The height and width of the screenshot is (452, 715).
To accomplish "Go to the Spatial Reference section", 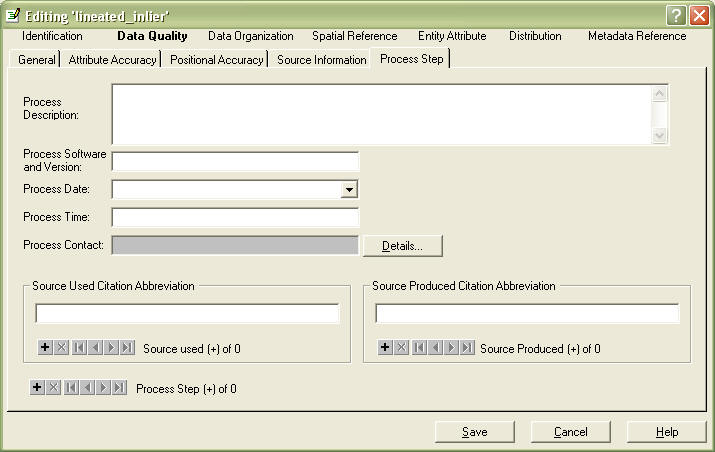I will coord(354,36).
